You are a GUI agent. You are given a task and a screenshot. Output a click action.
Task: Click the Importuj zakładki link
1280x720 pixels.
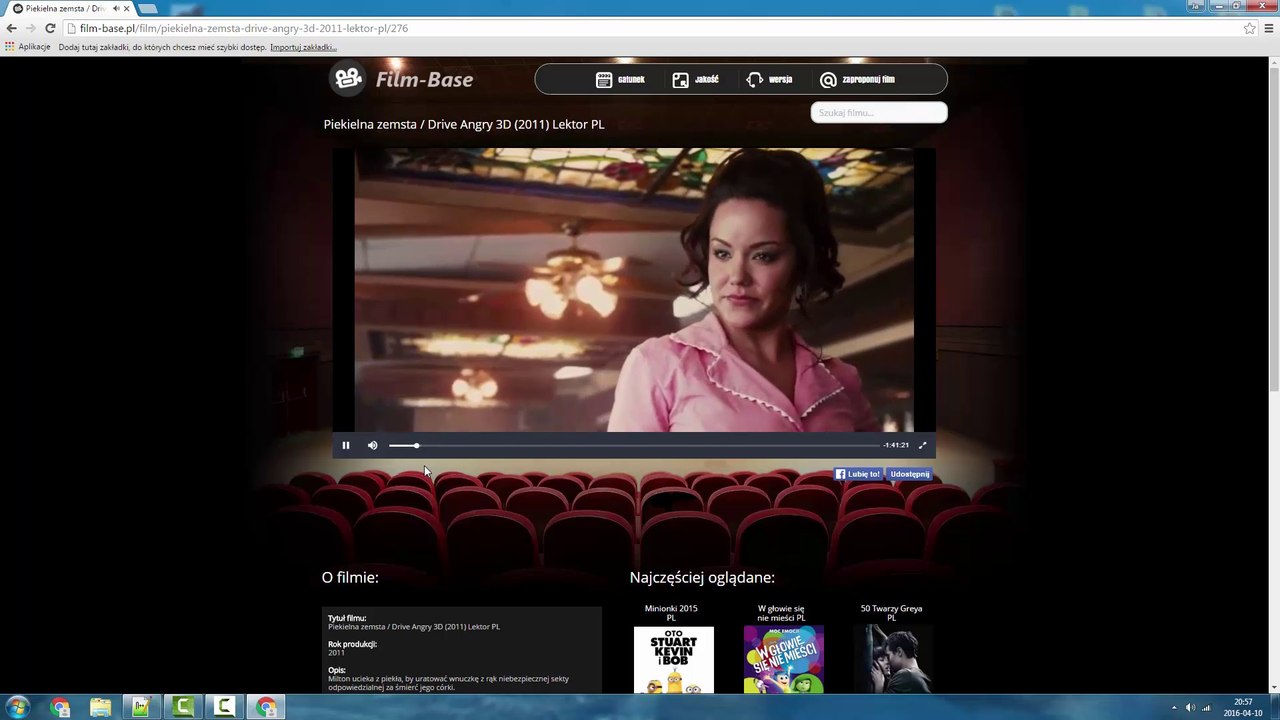click(x=303, y=47)
